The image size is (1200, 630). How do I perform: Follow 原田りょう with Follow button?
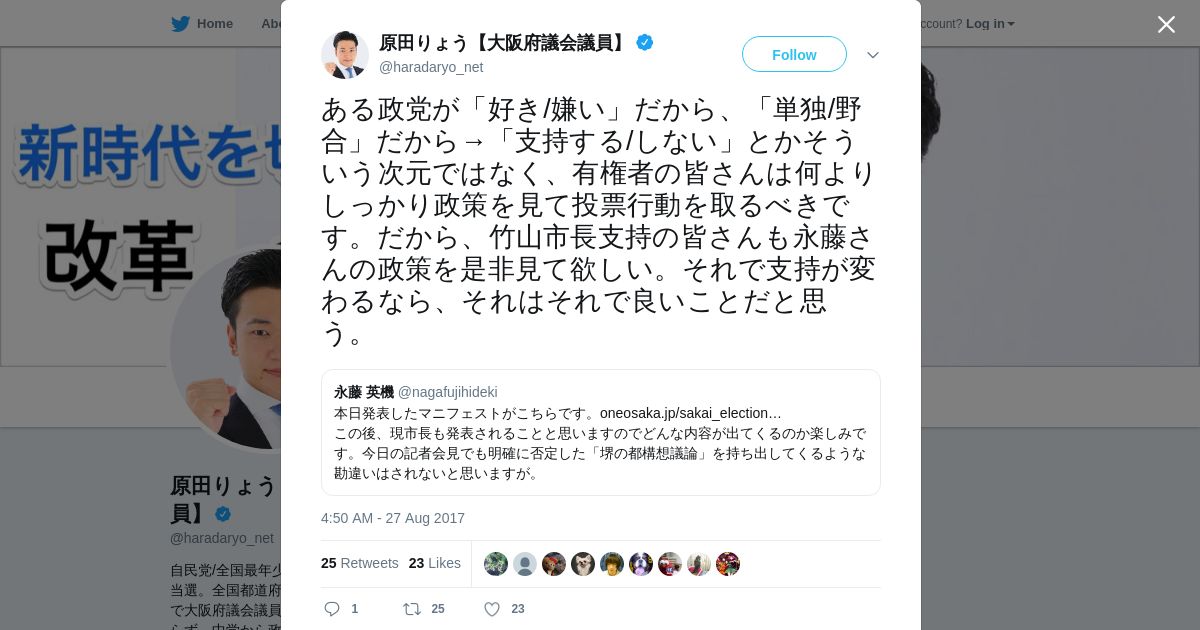[794, 54]
